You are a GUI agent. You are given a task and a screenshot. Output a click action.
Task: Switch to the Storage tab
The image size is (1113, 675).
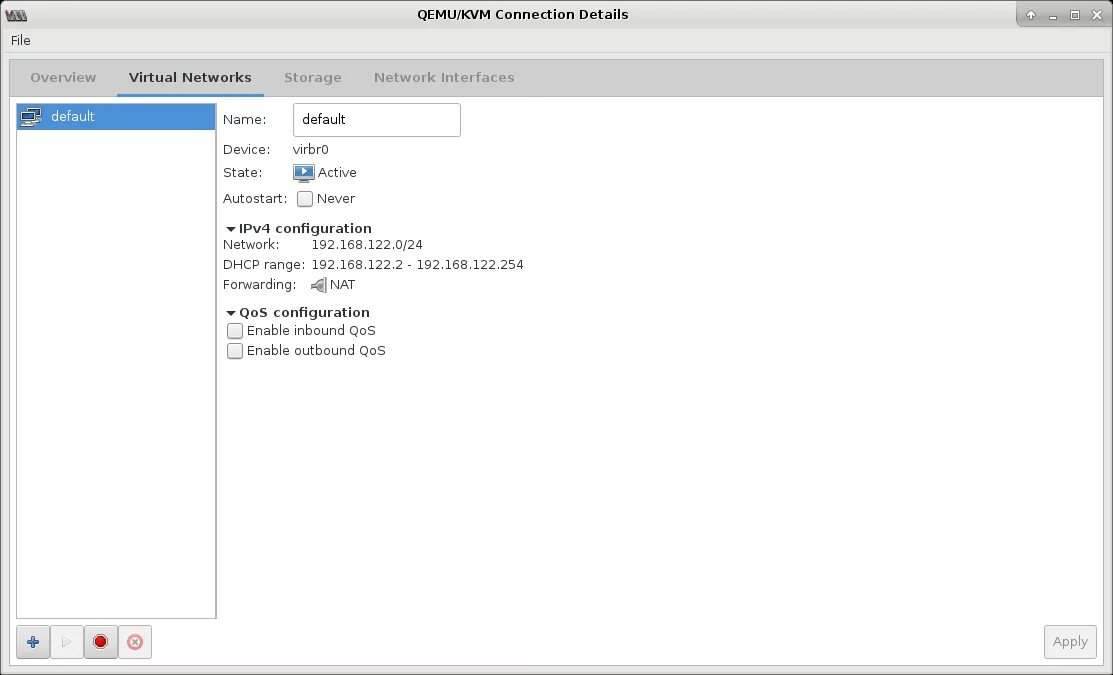coord(312,77)
